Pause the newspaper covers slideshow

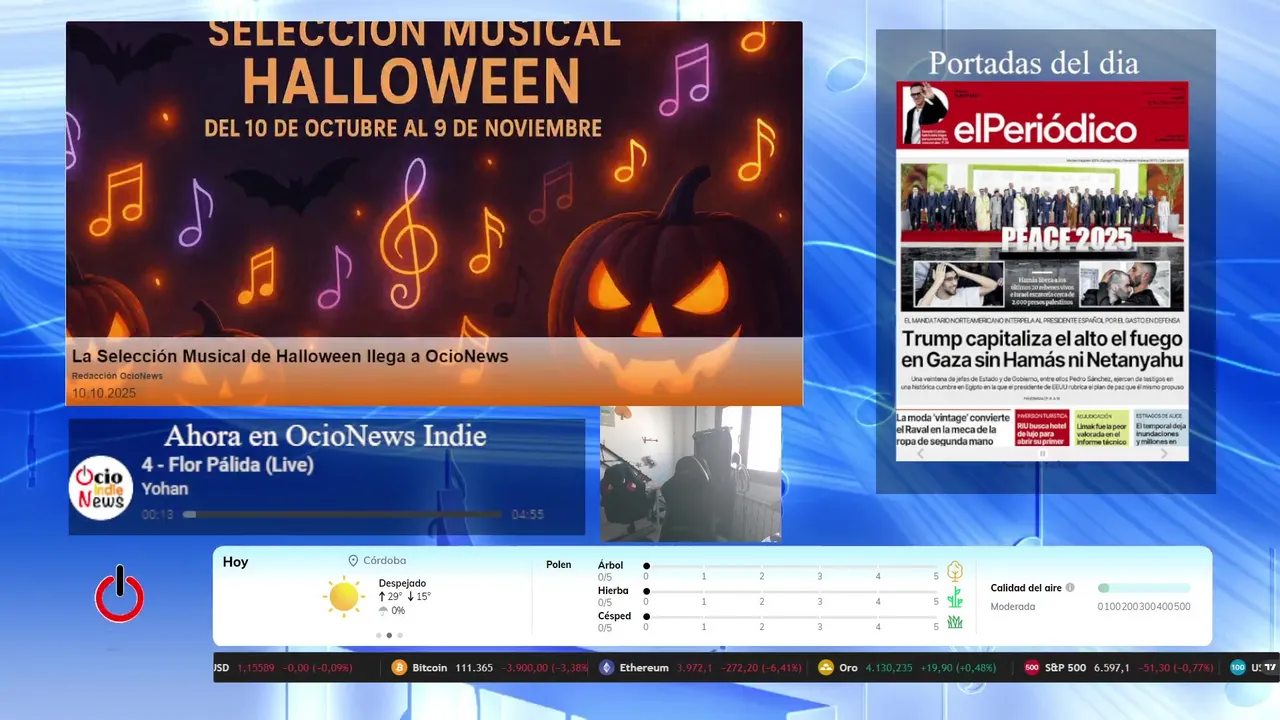[1042, 453]
